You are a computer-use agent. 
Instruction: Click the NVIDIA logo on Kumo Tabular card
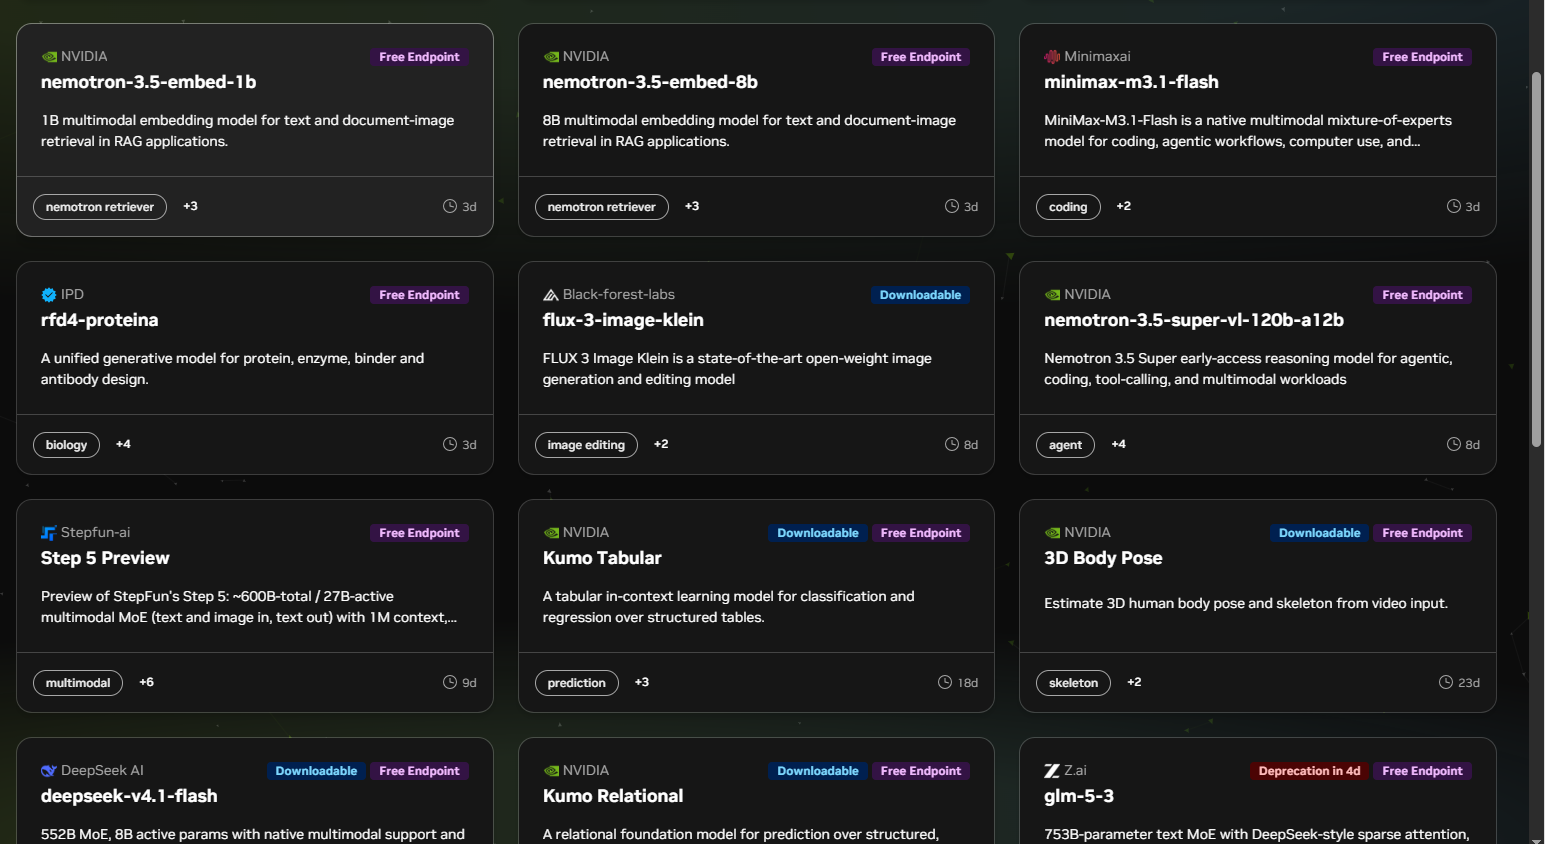(x=551, y=533)
